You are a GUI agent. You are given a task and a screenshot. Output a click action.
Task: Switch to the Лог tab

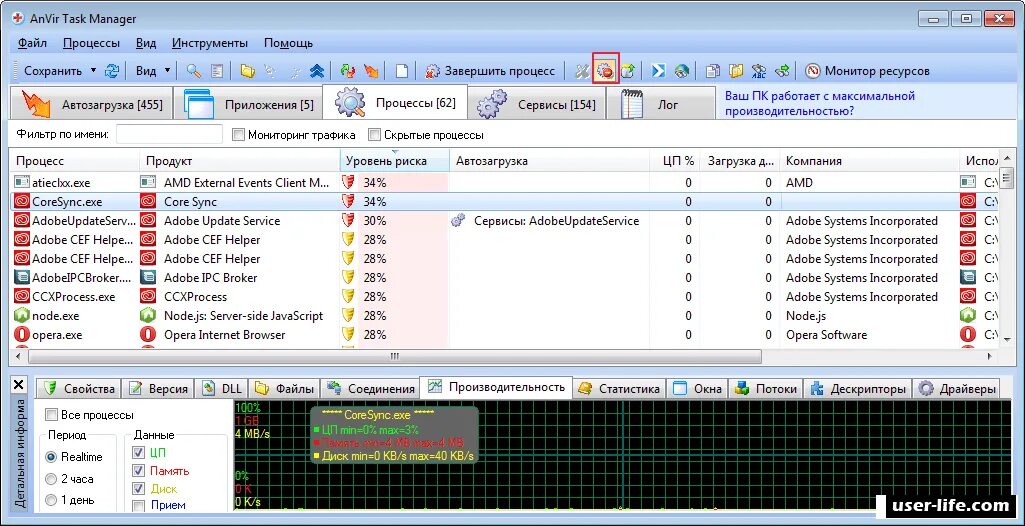[661, 103]
